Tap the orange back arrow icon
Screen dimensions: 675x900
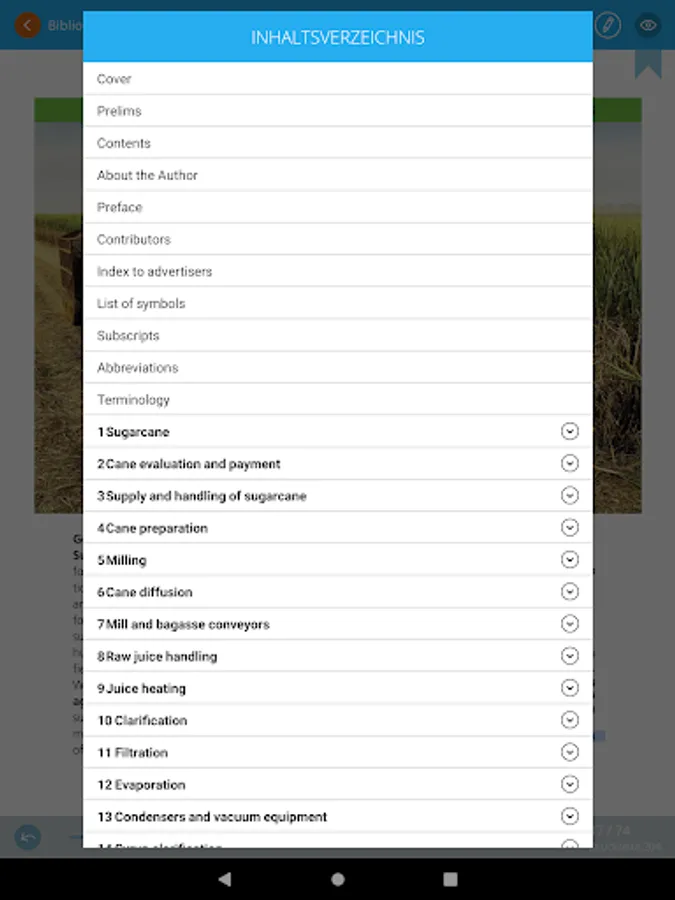pyautogui.click(x=27, y=25)
